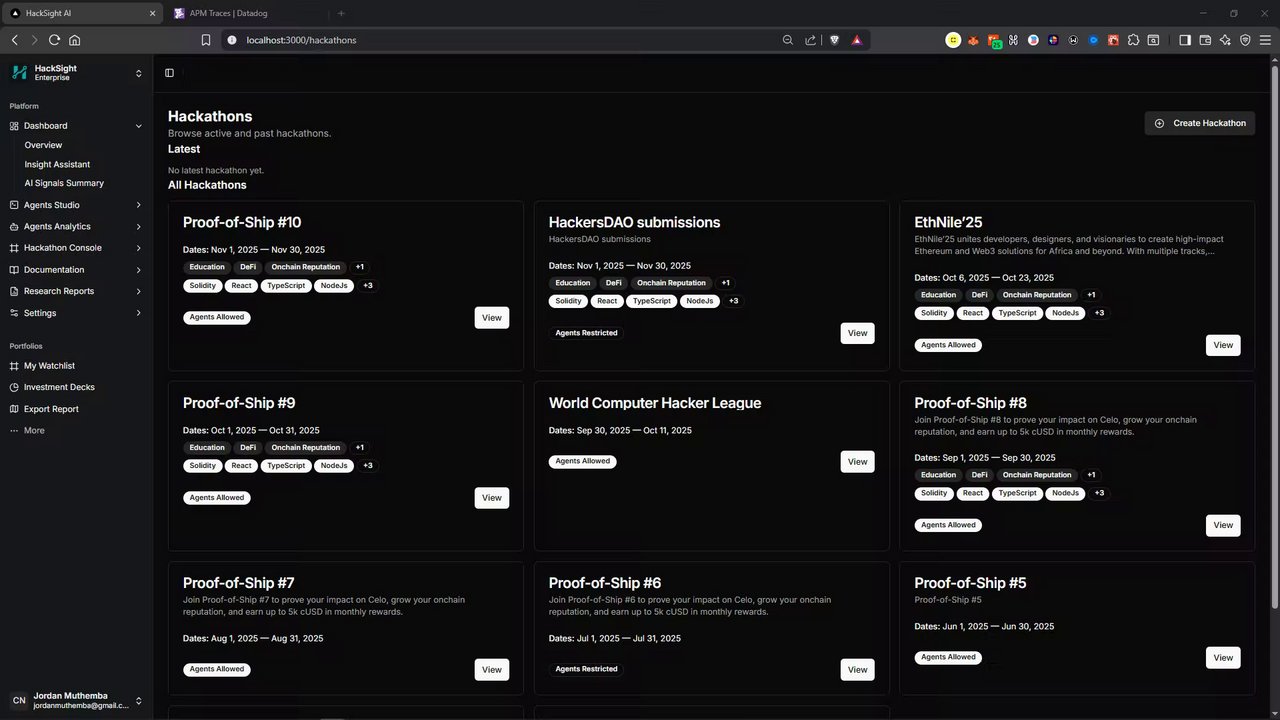Open the Insight Assistant menu item
The width and height of the screenshot is (1280, 720).
coord(57,164)
